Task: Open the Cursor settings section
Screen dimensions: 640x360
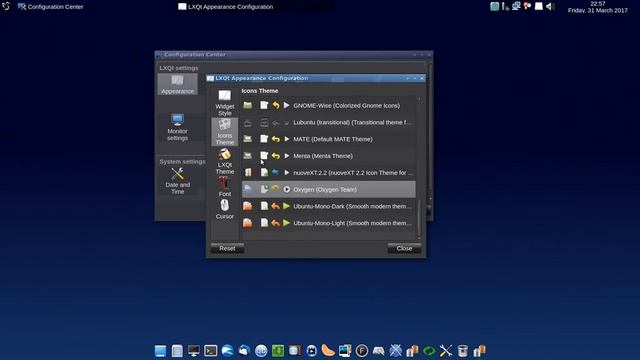Action: pyautogui.click(x=224, y=210)
